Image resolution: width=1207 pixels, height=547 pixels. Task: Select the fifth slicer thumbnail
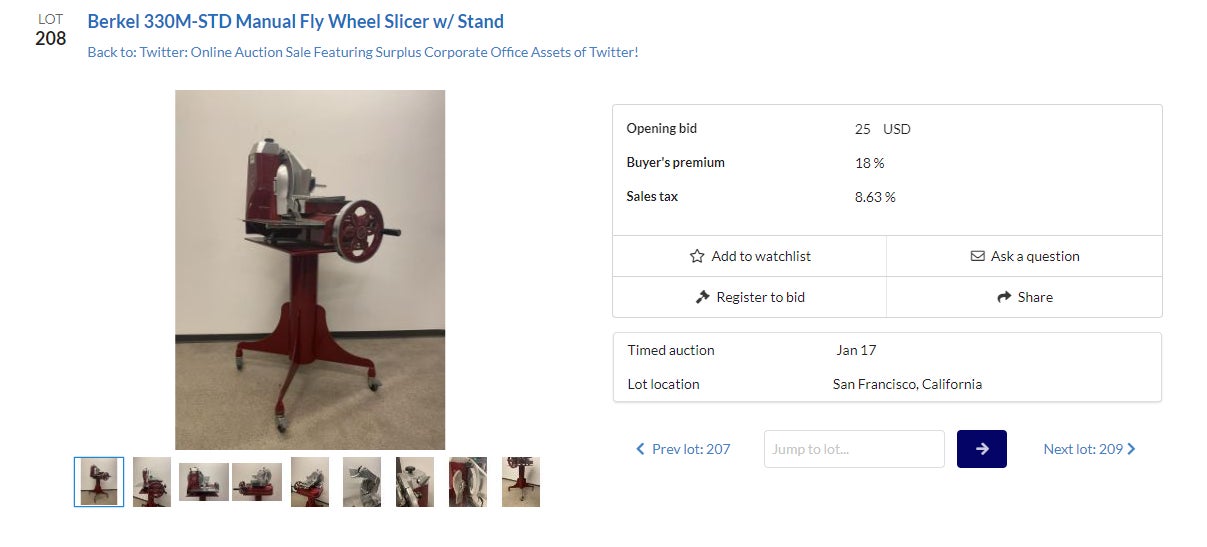(310, 482)
